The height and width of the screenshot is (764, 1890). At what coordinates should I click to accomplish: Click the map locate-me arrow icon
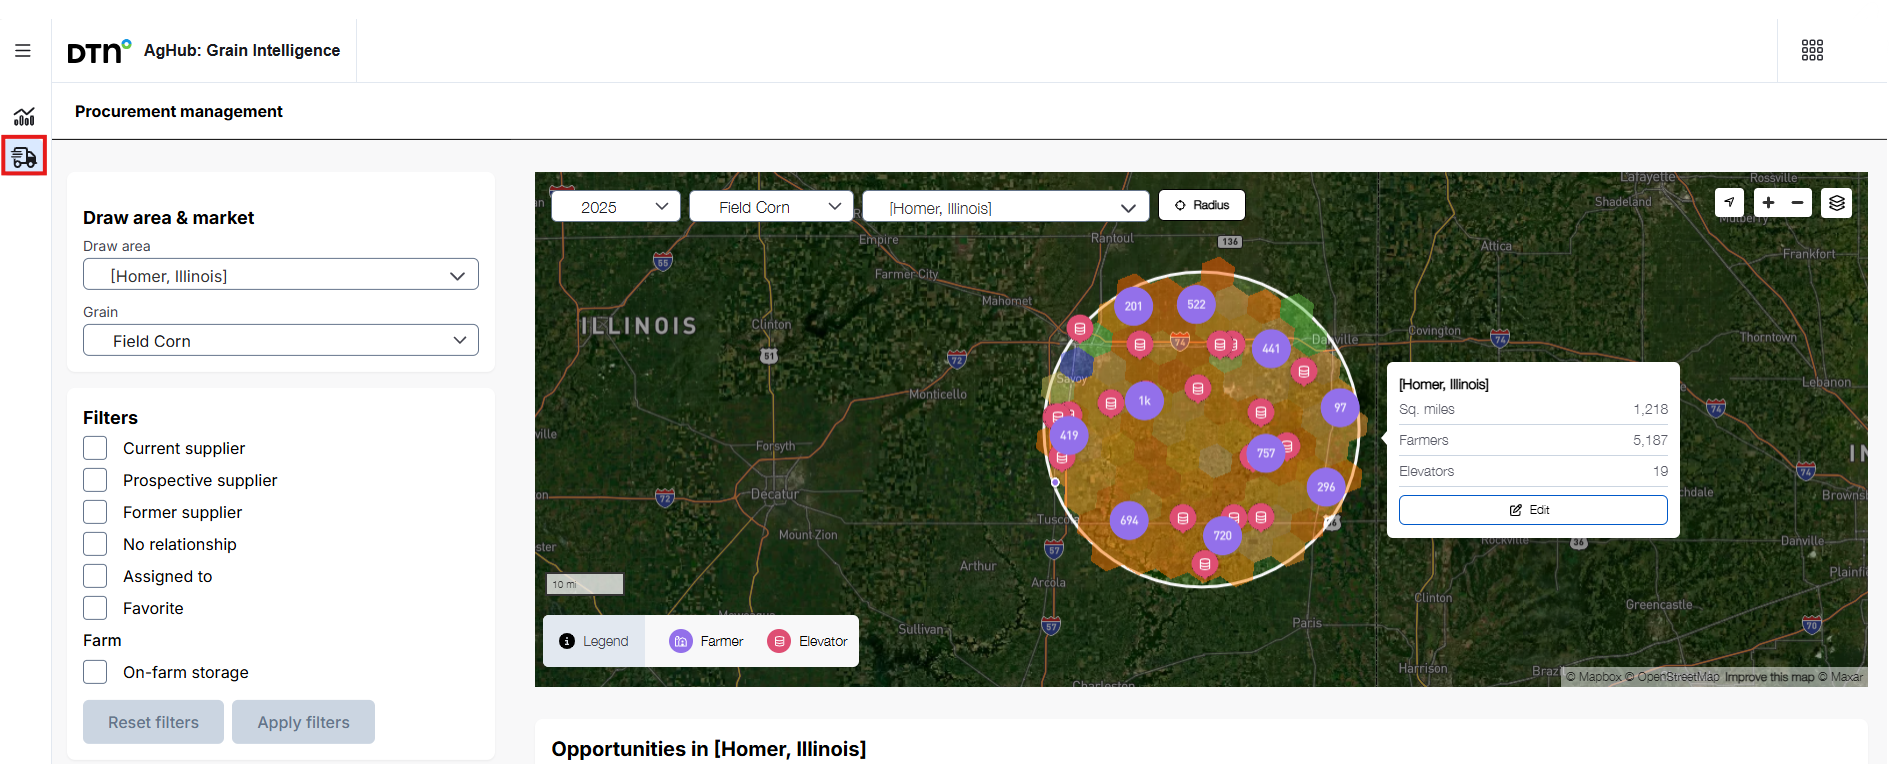pos(1729,203)
